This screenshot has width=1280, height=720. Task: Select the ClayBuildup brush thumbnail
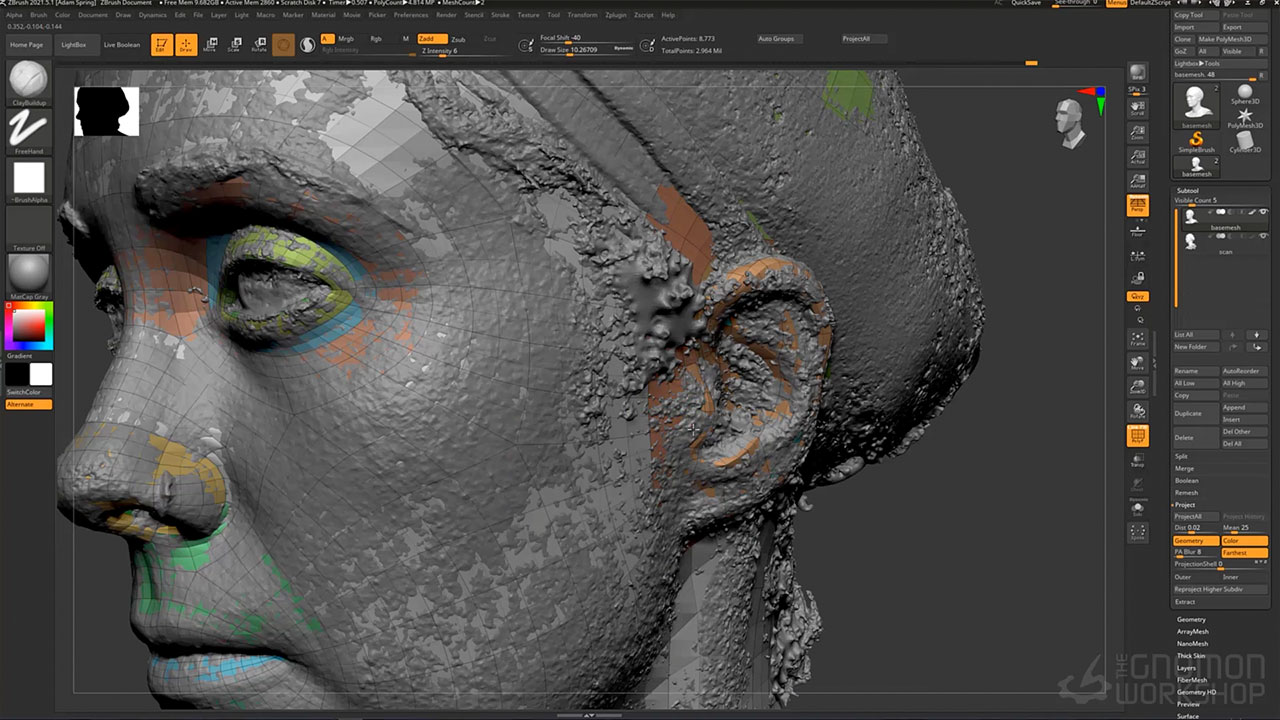point(28,79)
